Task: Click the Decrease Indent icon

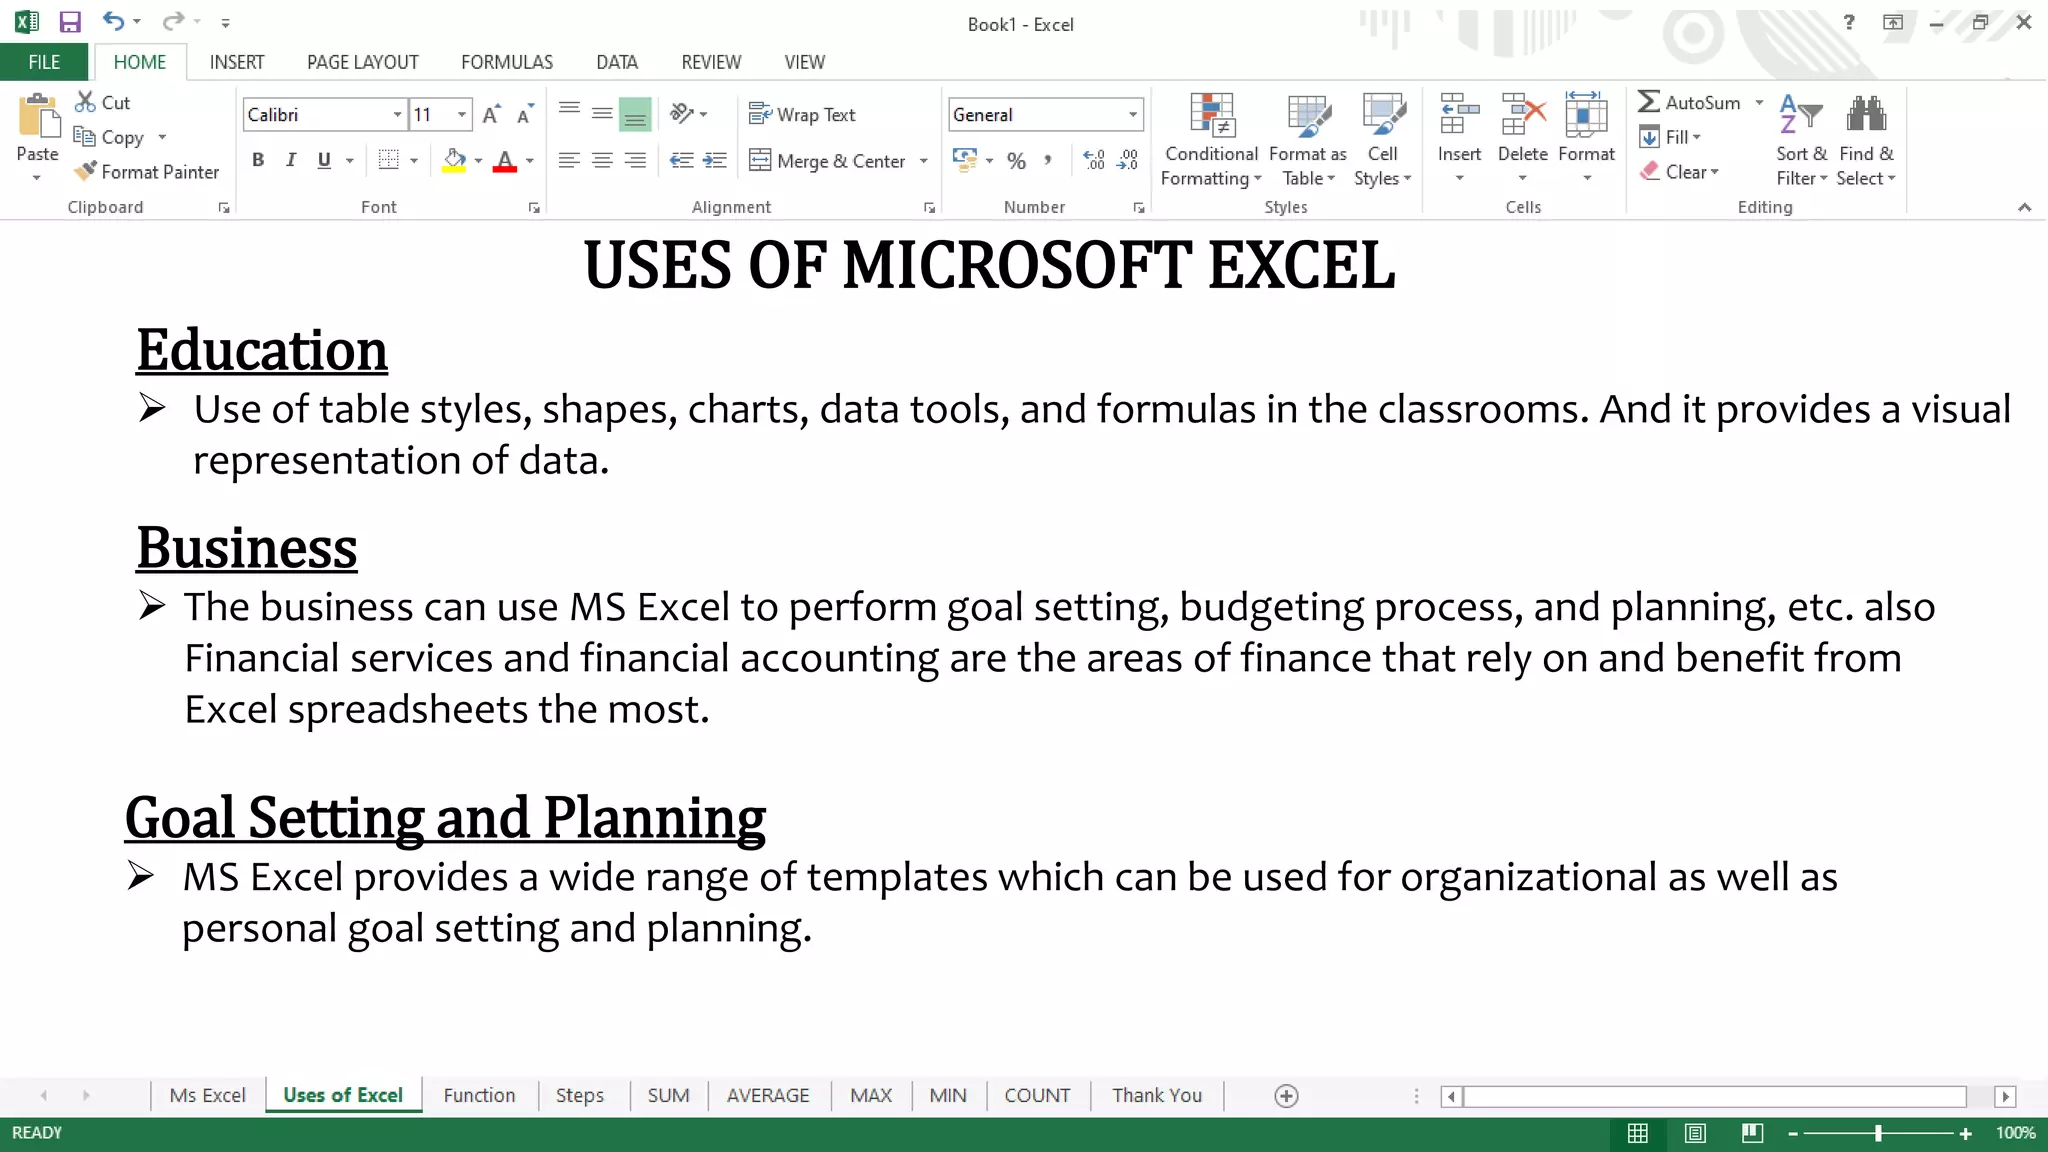Action: pos(682,160)
